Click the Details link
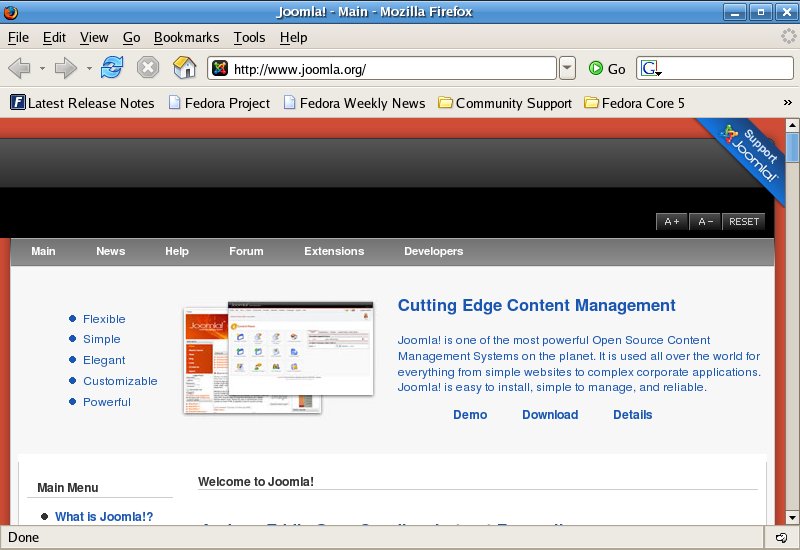Viewport: 800px width, 550px height. (633, 415)
